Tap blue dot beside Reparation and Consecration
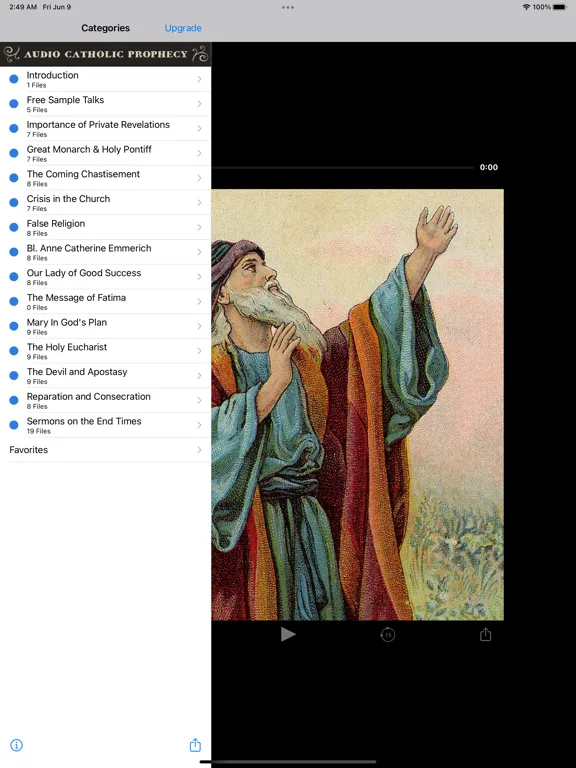The height and width of the screenshot is (768, 576). [14, 400]
